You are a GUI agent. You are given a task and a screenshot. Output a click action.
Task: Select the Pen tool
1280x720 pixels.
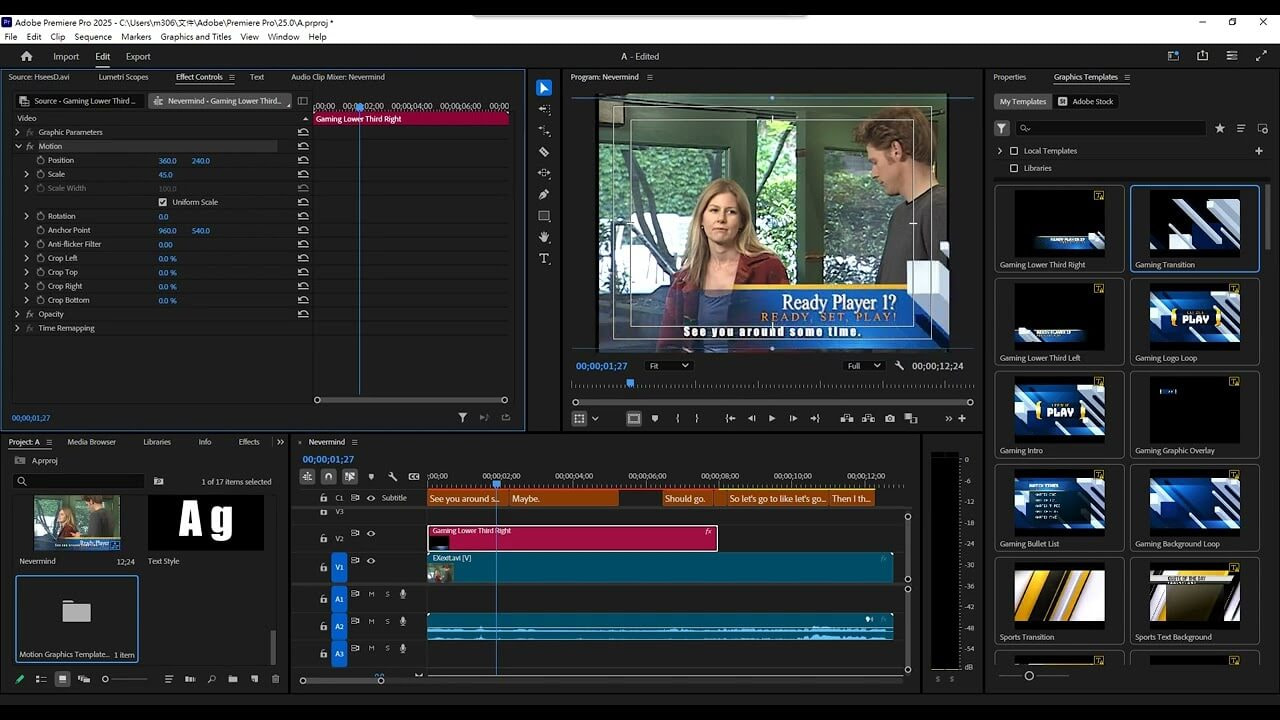point(544,194)
